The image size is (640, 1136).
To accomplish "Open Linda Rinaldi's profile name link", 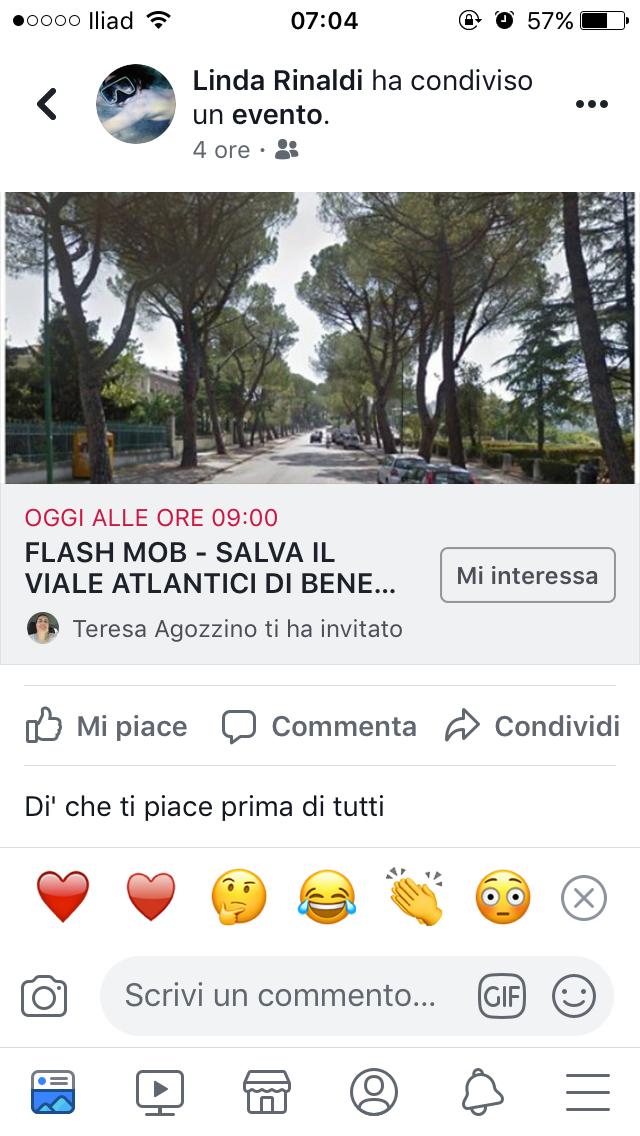I will (279, 80).
